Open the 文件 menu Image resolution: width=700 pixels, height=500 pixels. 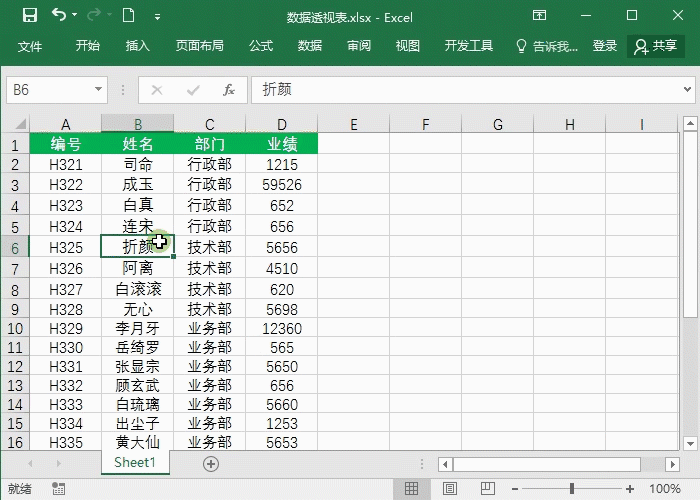30,46
